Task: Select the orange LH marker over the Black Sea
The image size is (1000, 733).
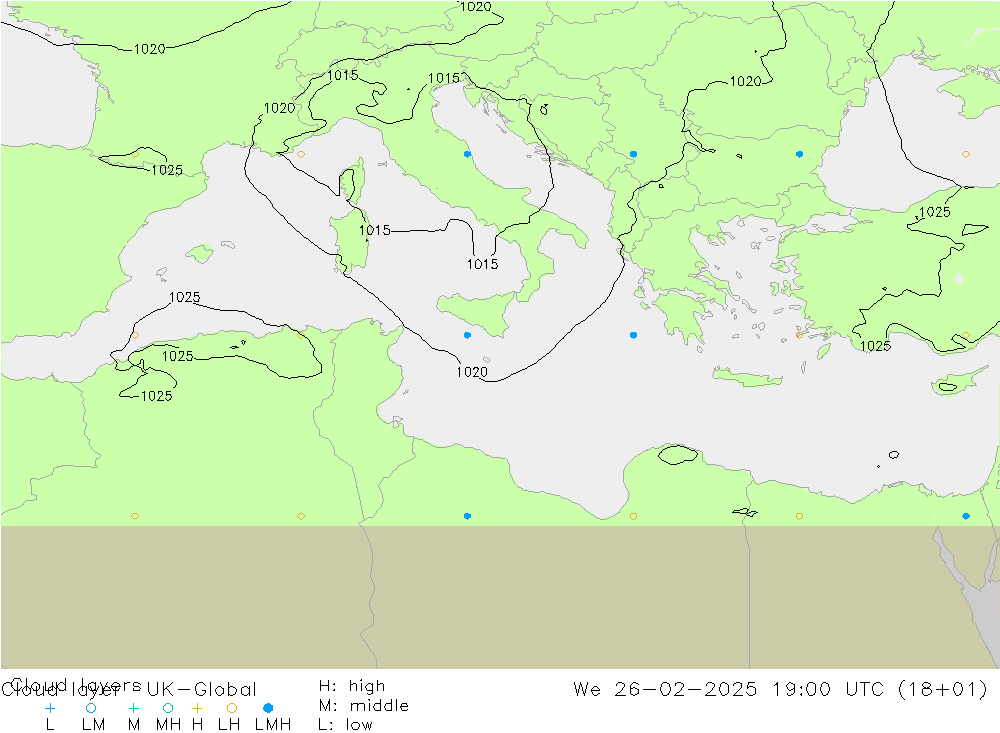Action: coord(966,154)
